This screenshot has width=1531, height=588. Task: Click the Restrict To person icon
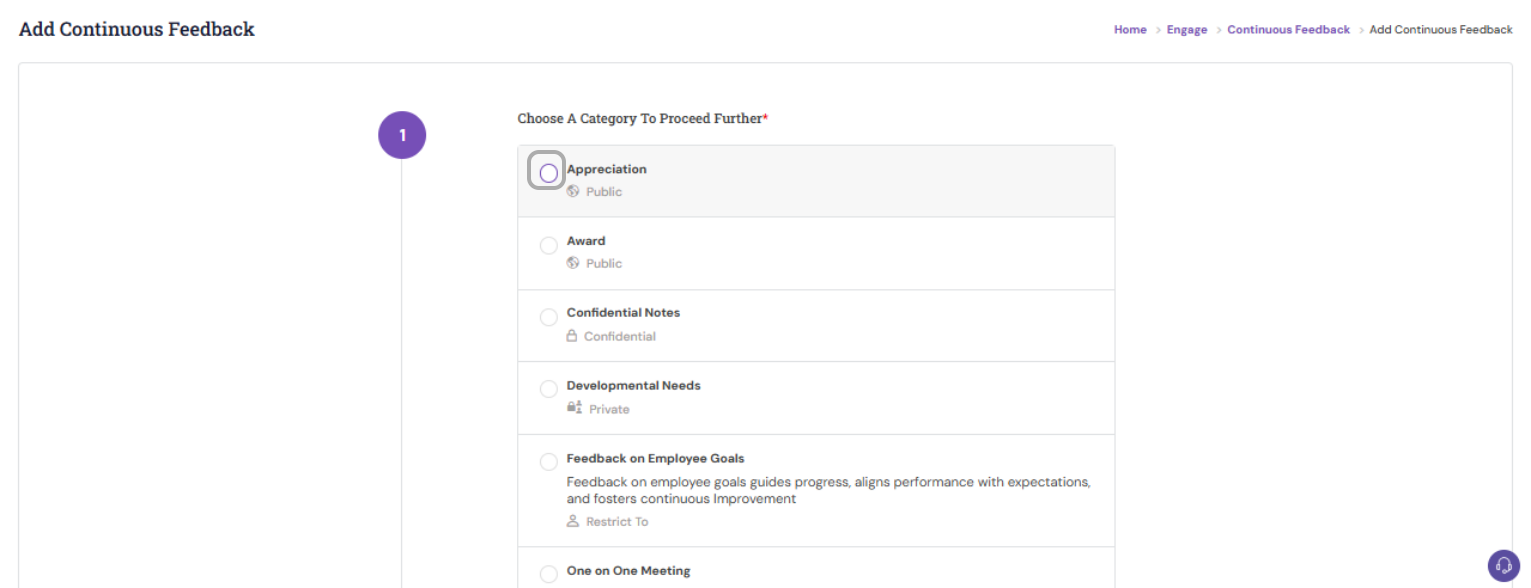573,521
